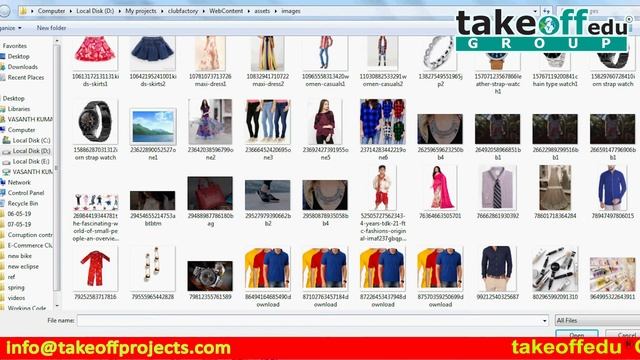Open the 06-05-19 folder in sidebar
Viewport: 640px width, 360px height.
point(19,214)
